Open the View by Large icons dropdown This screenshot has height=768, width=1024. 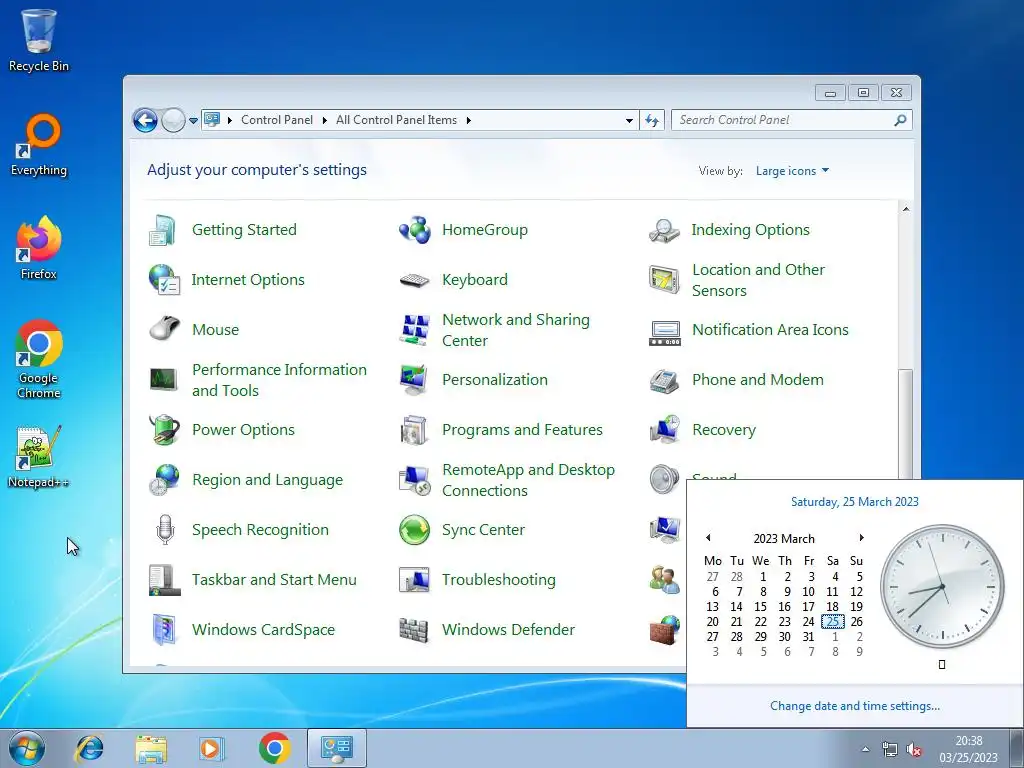792,171
